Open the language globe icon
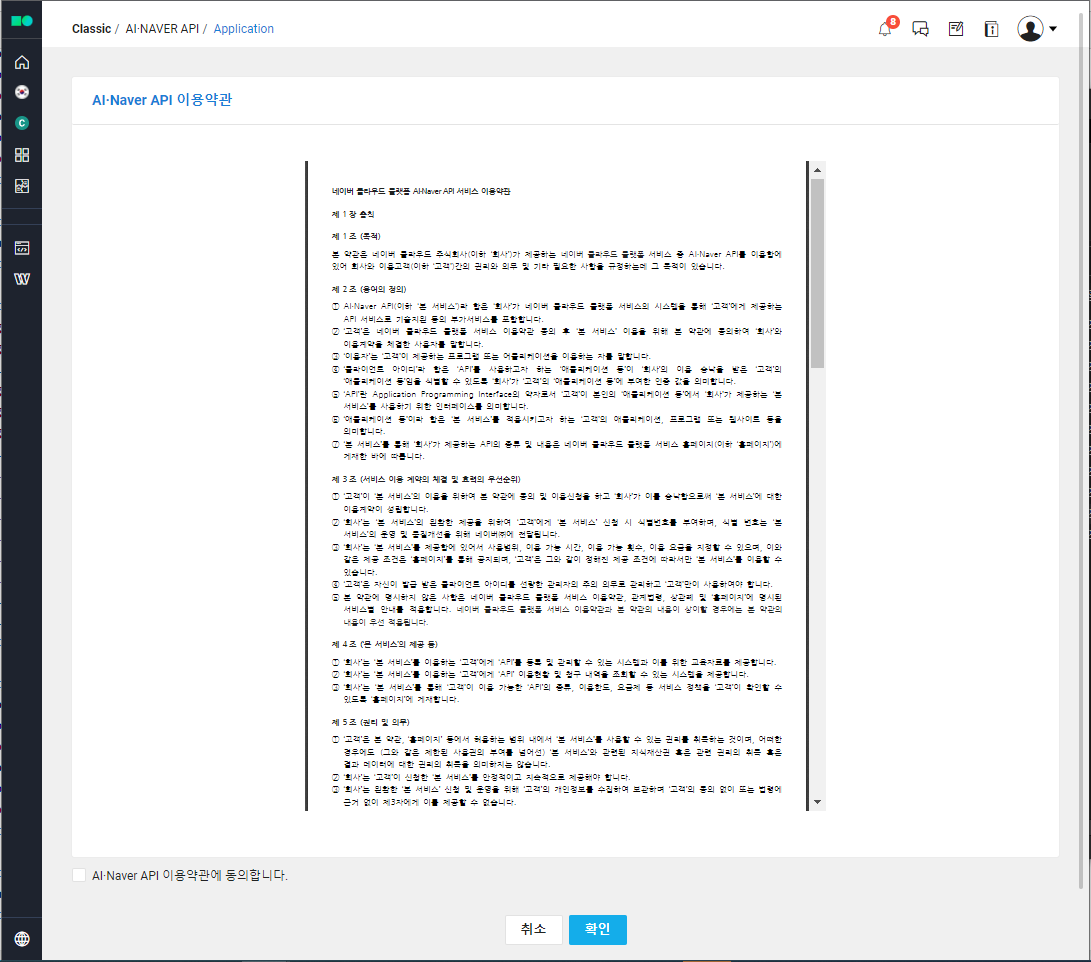The image size is (1091, 962). 22,939
